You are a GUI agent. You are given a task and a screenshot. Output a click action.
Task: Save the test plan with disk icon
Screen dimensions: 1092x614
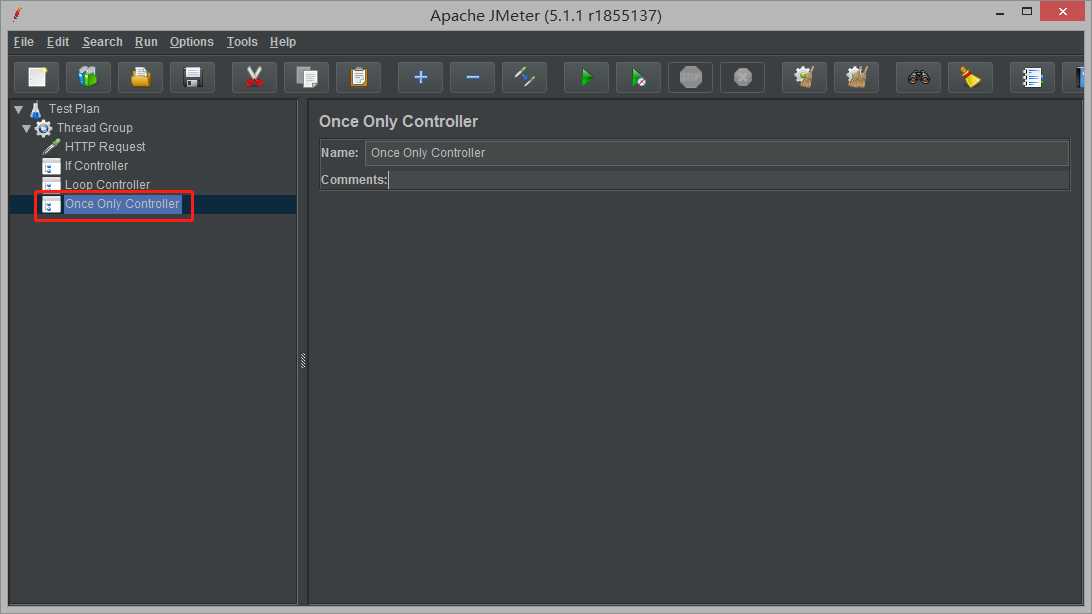pyautogui.click(x=192, y=77)
